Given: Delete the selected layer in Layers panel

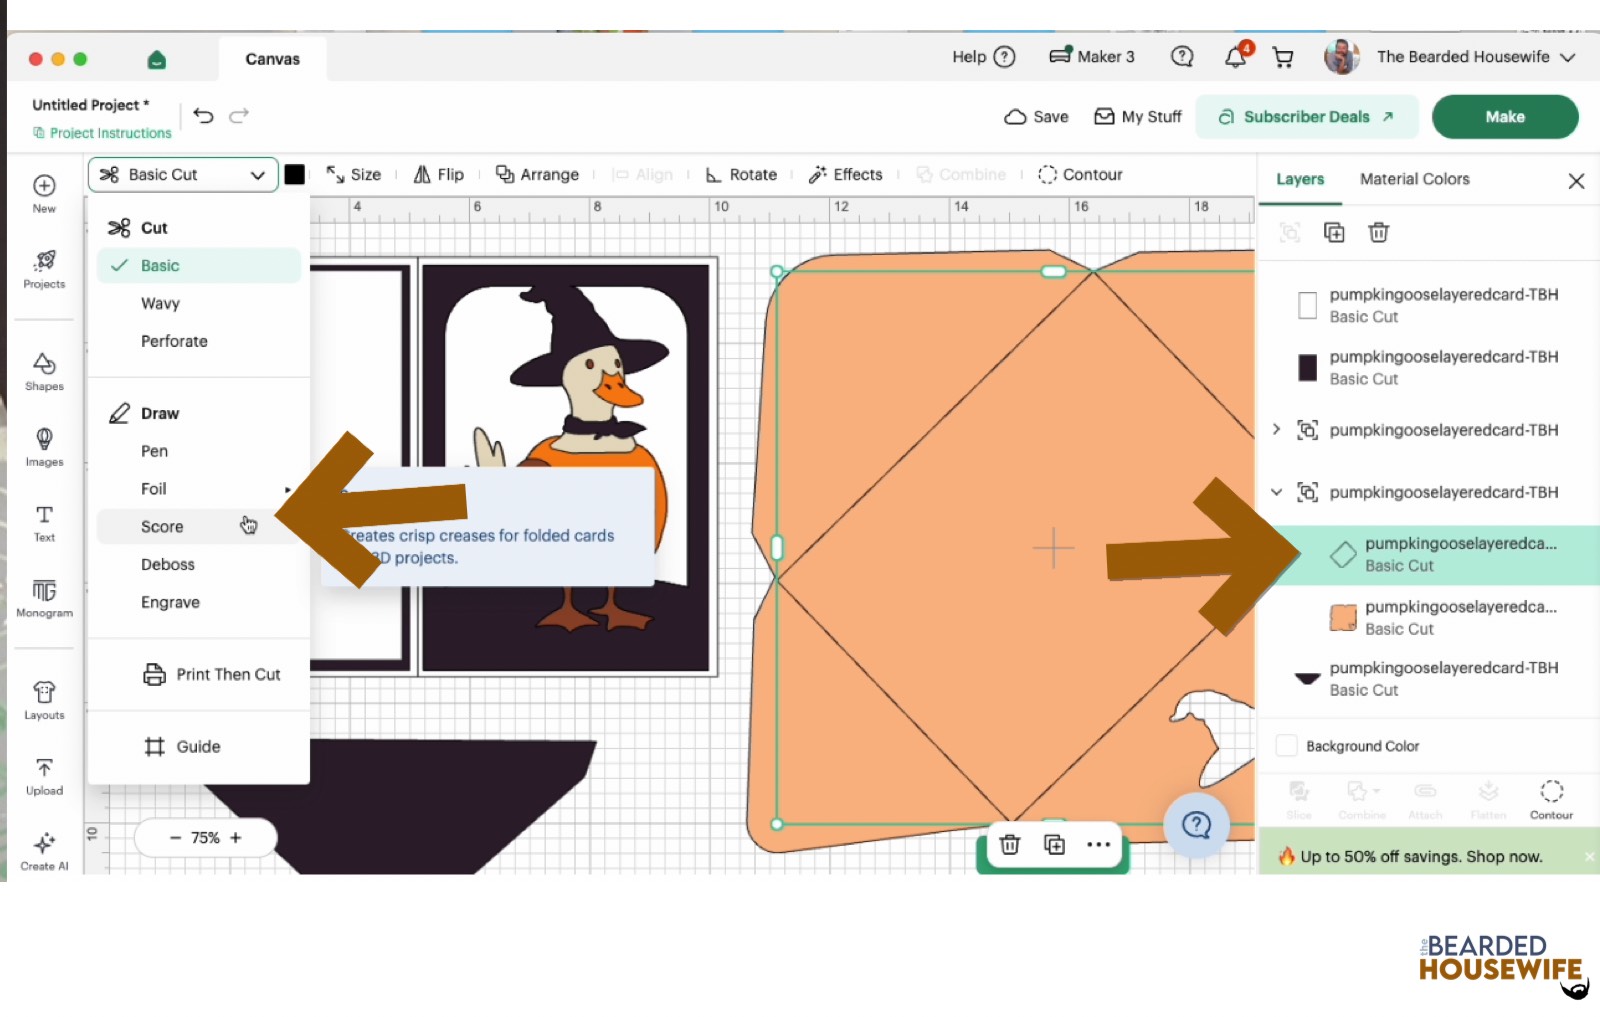Looking at the screenshot, I should (x=1379, y=233).
